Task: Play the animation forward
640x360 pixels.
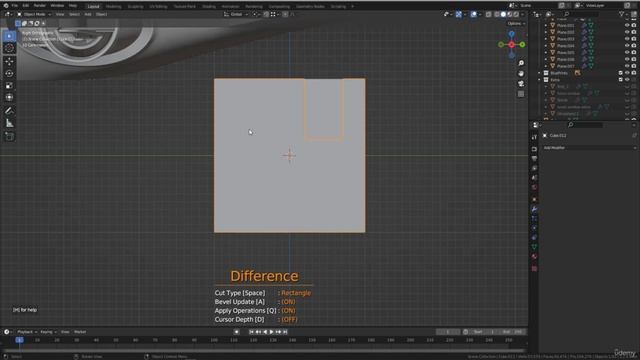Action: point(271,332)
